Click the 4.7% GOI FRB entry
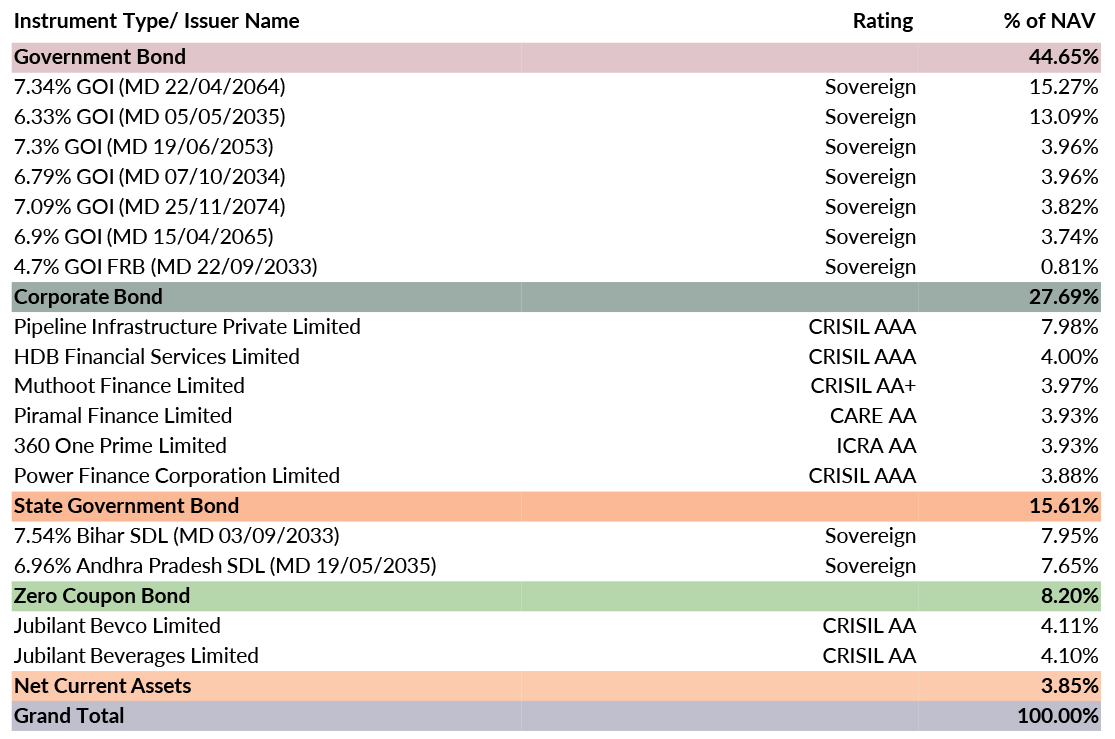 coord(165,267)
